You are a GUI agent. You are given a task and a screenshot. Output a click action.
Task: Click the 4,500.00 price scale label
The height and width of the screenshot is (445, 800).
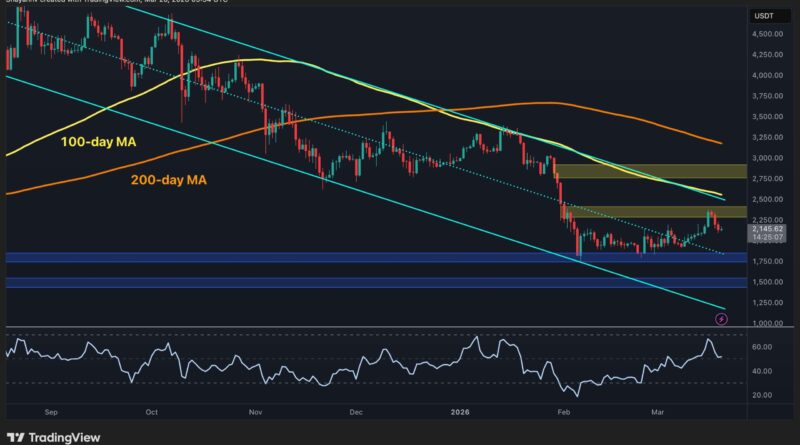(769, 34)
